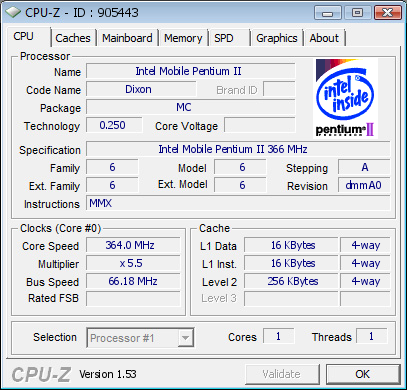The image size is (407, 390).
Task: Click the L1 Data associativity 4-way
Action: (x=365, y=245)
